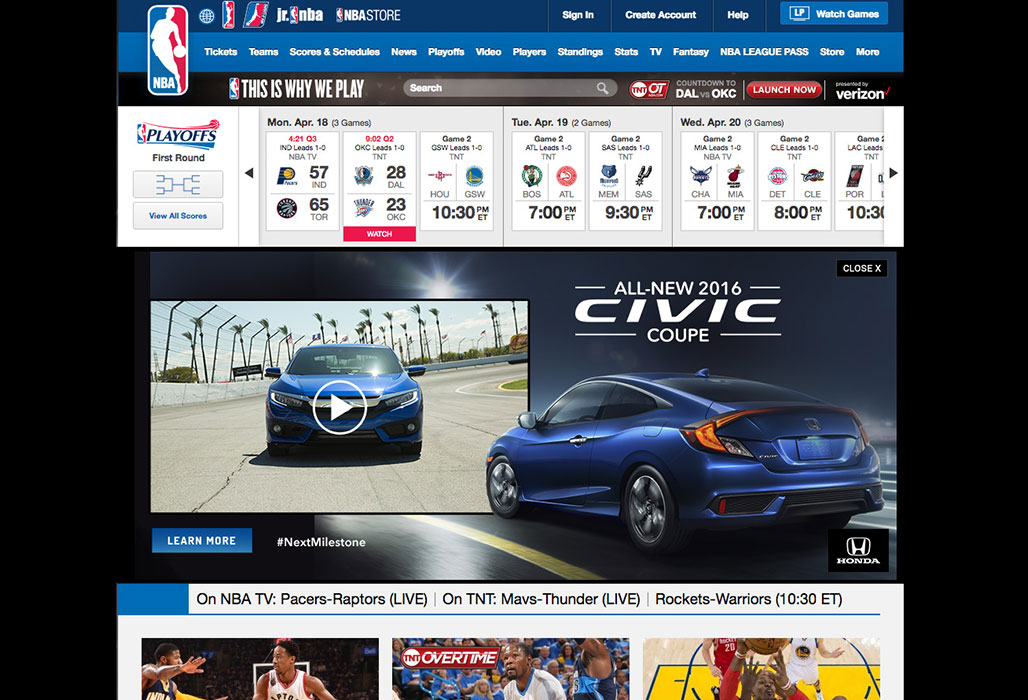This screenshot has height=700, width=1028.
Task: Open the playoff bracket icon button
Action: [x=178, y=184]
